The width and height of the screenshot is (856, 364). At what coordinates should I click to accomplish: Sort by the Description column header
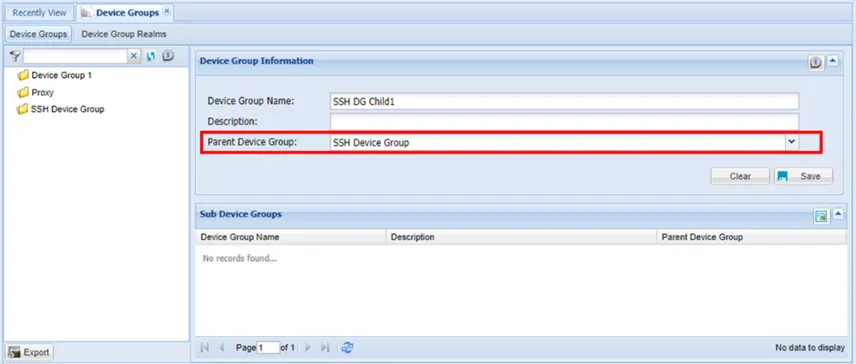pyautogui.click(x=521, y=237)
